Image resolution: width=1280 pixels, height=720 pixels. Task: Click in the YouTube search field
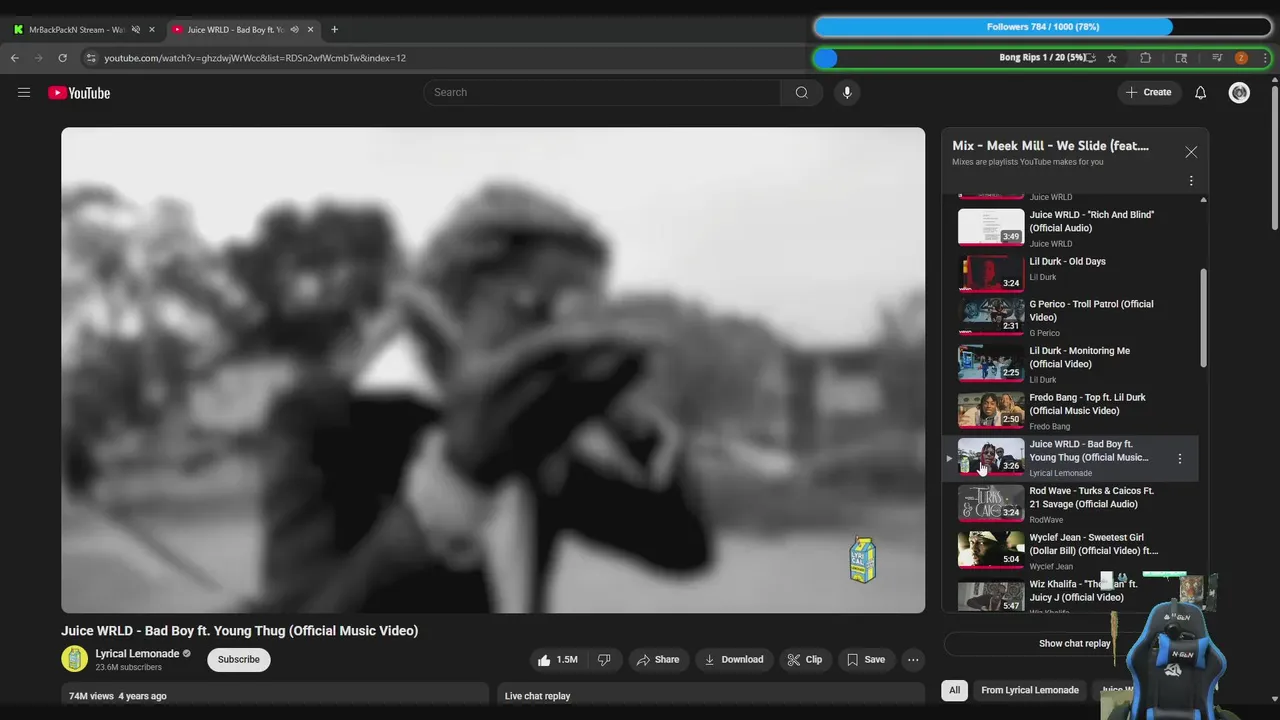(x=602, y=92)
